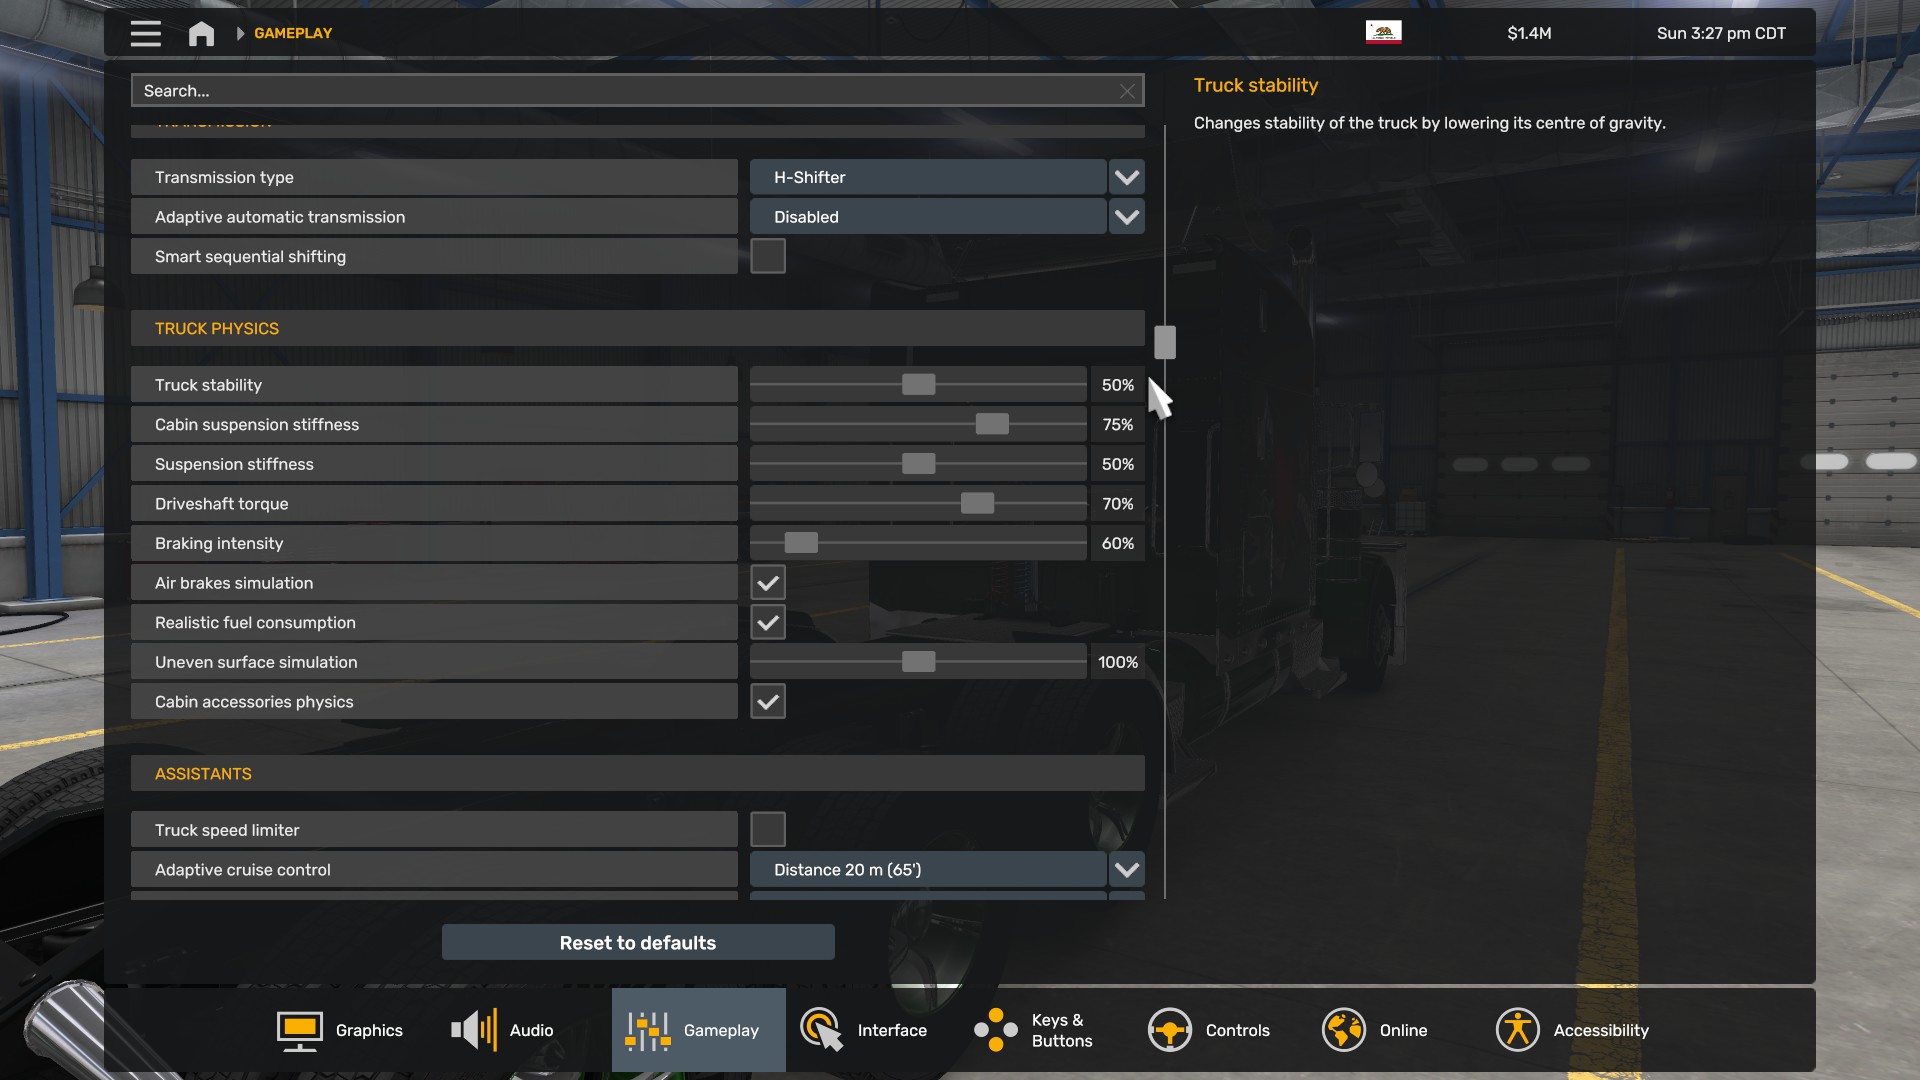The width and height of the screenshot is (1920, 1080).
Task: Uncheck Cabin accessories physics
Action: click(x=767, y=702)
